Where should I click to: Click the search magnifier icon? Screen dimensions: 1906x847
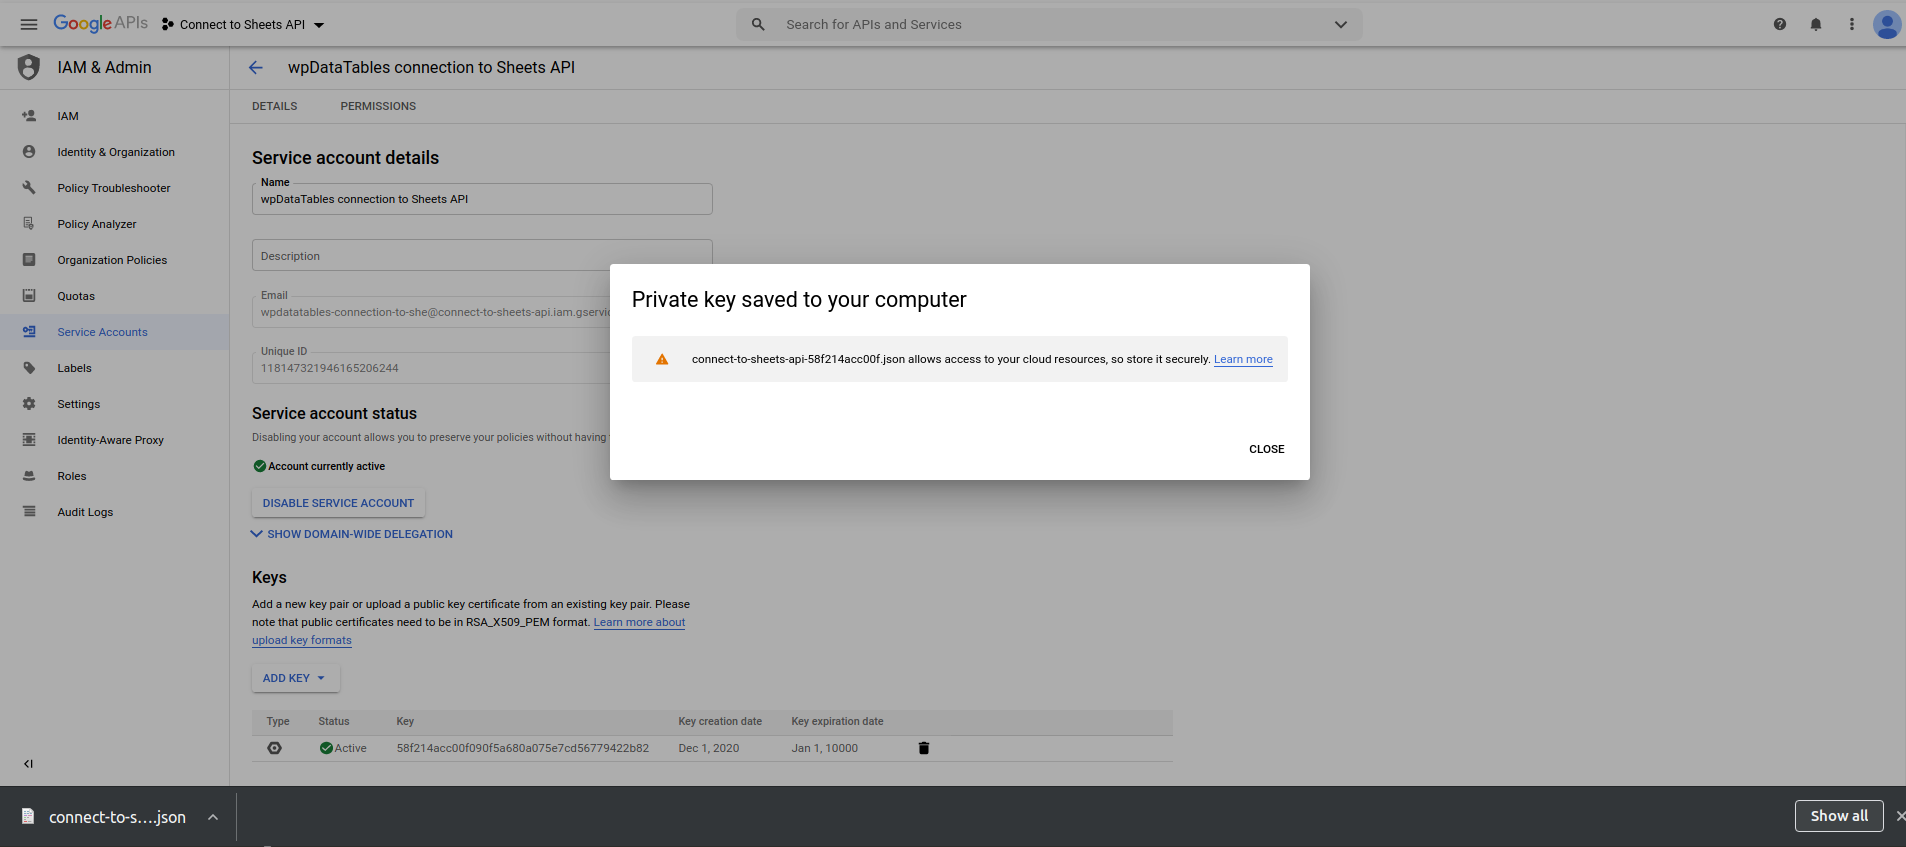coord(758,24)
